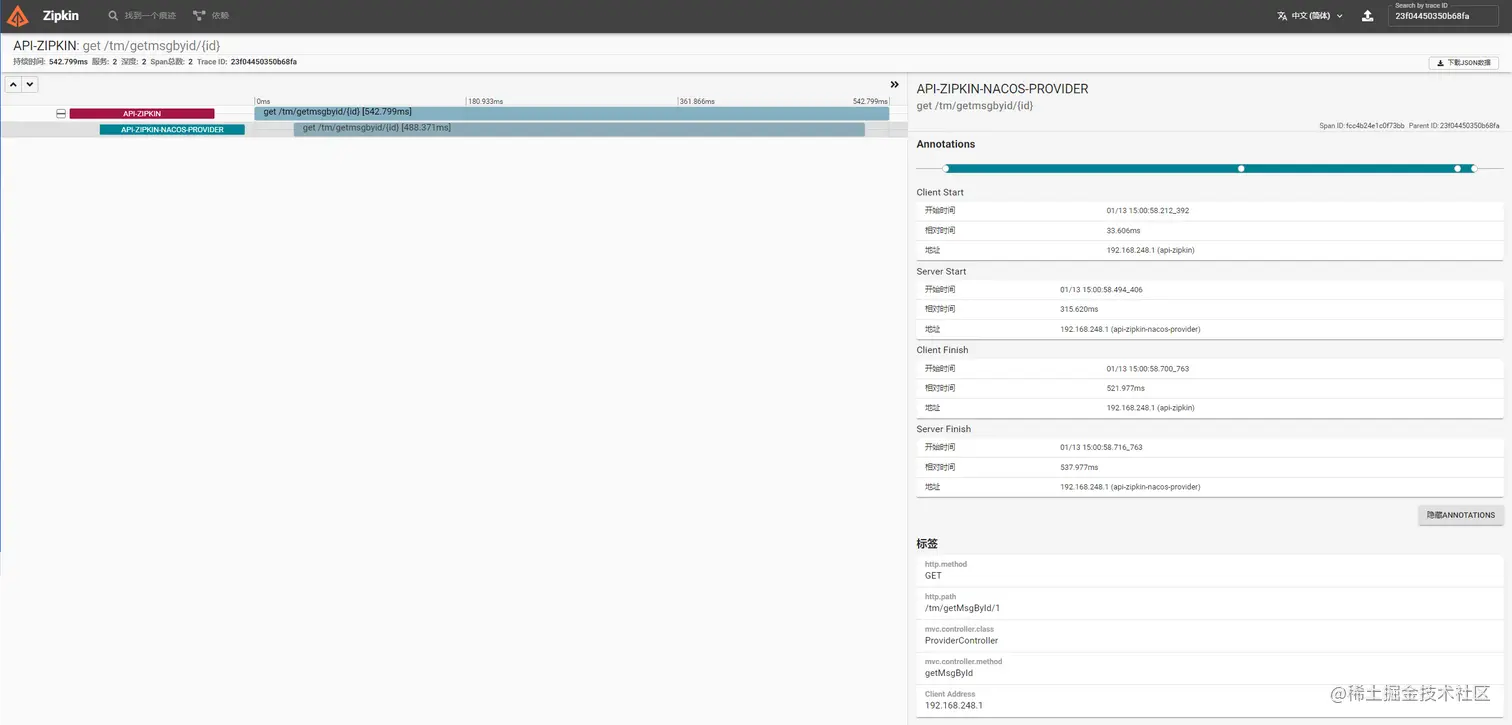This screenshot has width=1512, height=725.
Task: Click the Server Finish heading
Action: [x=944, y=429]
